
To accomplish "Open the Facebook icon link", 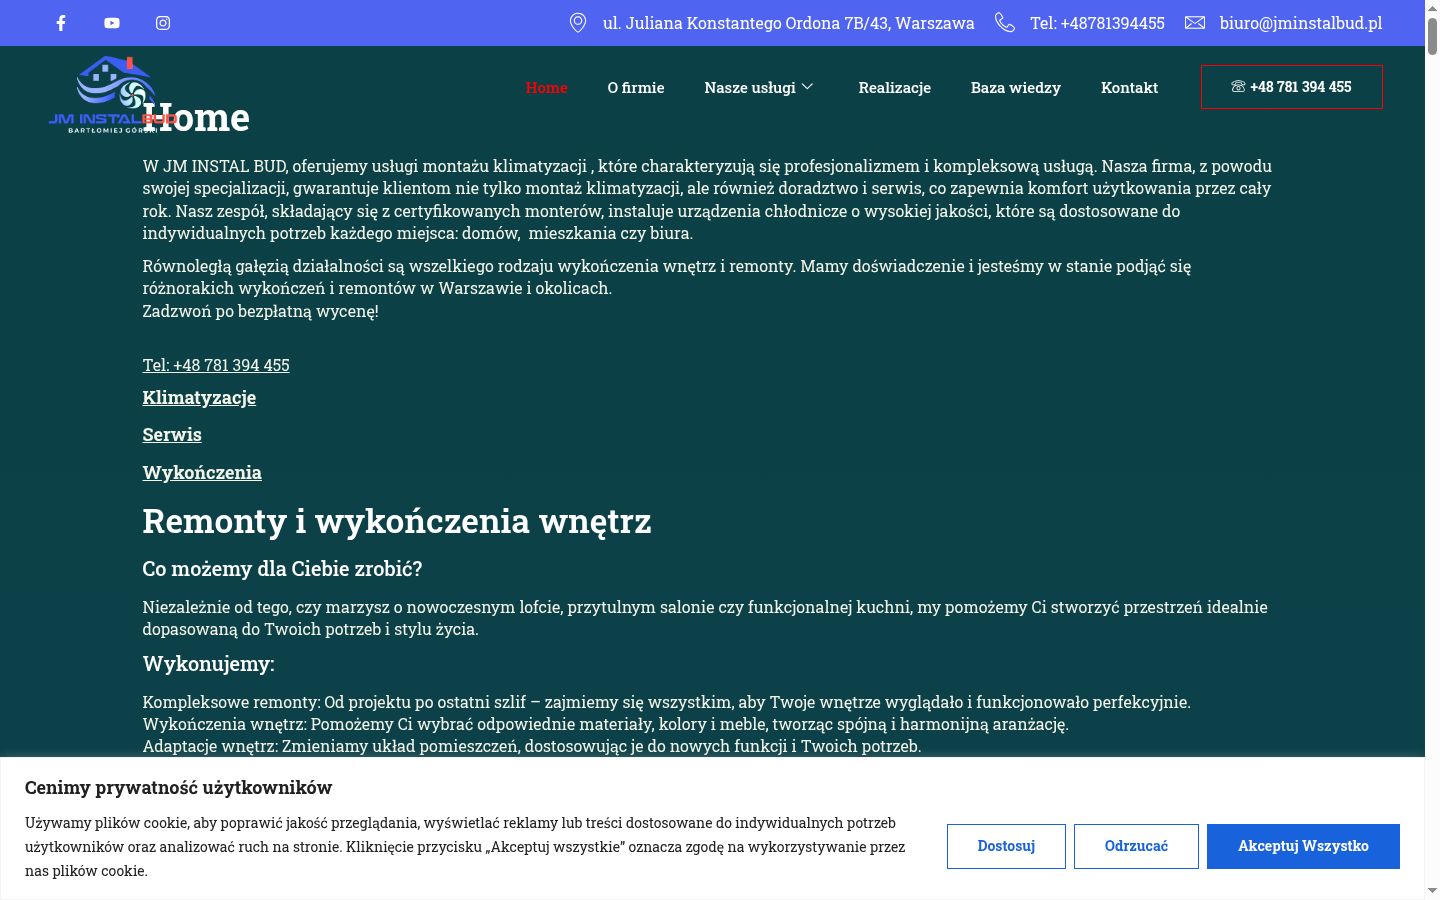I will [x=61, y=23].
